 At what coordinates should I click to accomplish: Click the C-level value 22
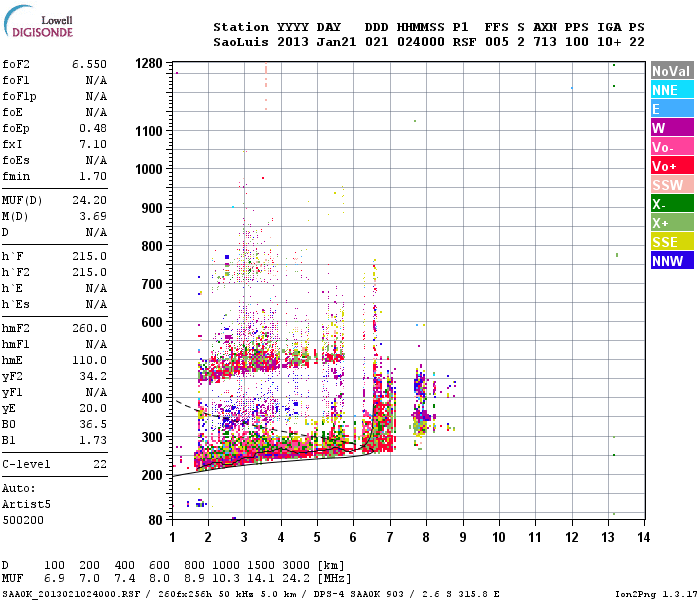[x=100, y=464]
